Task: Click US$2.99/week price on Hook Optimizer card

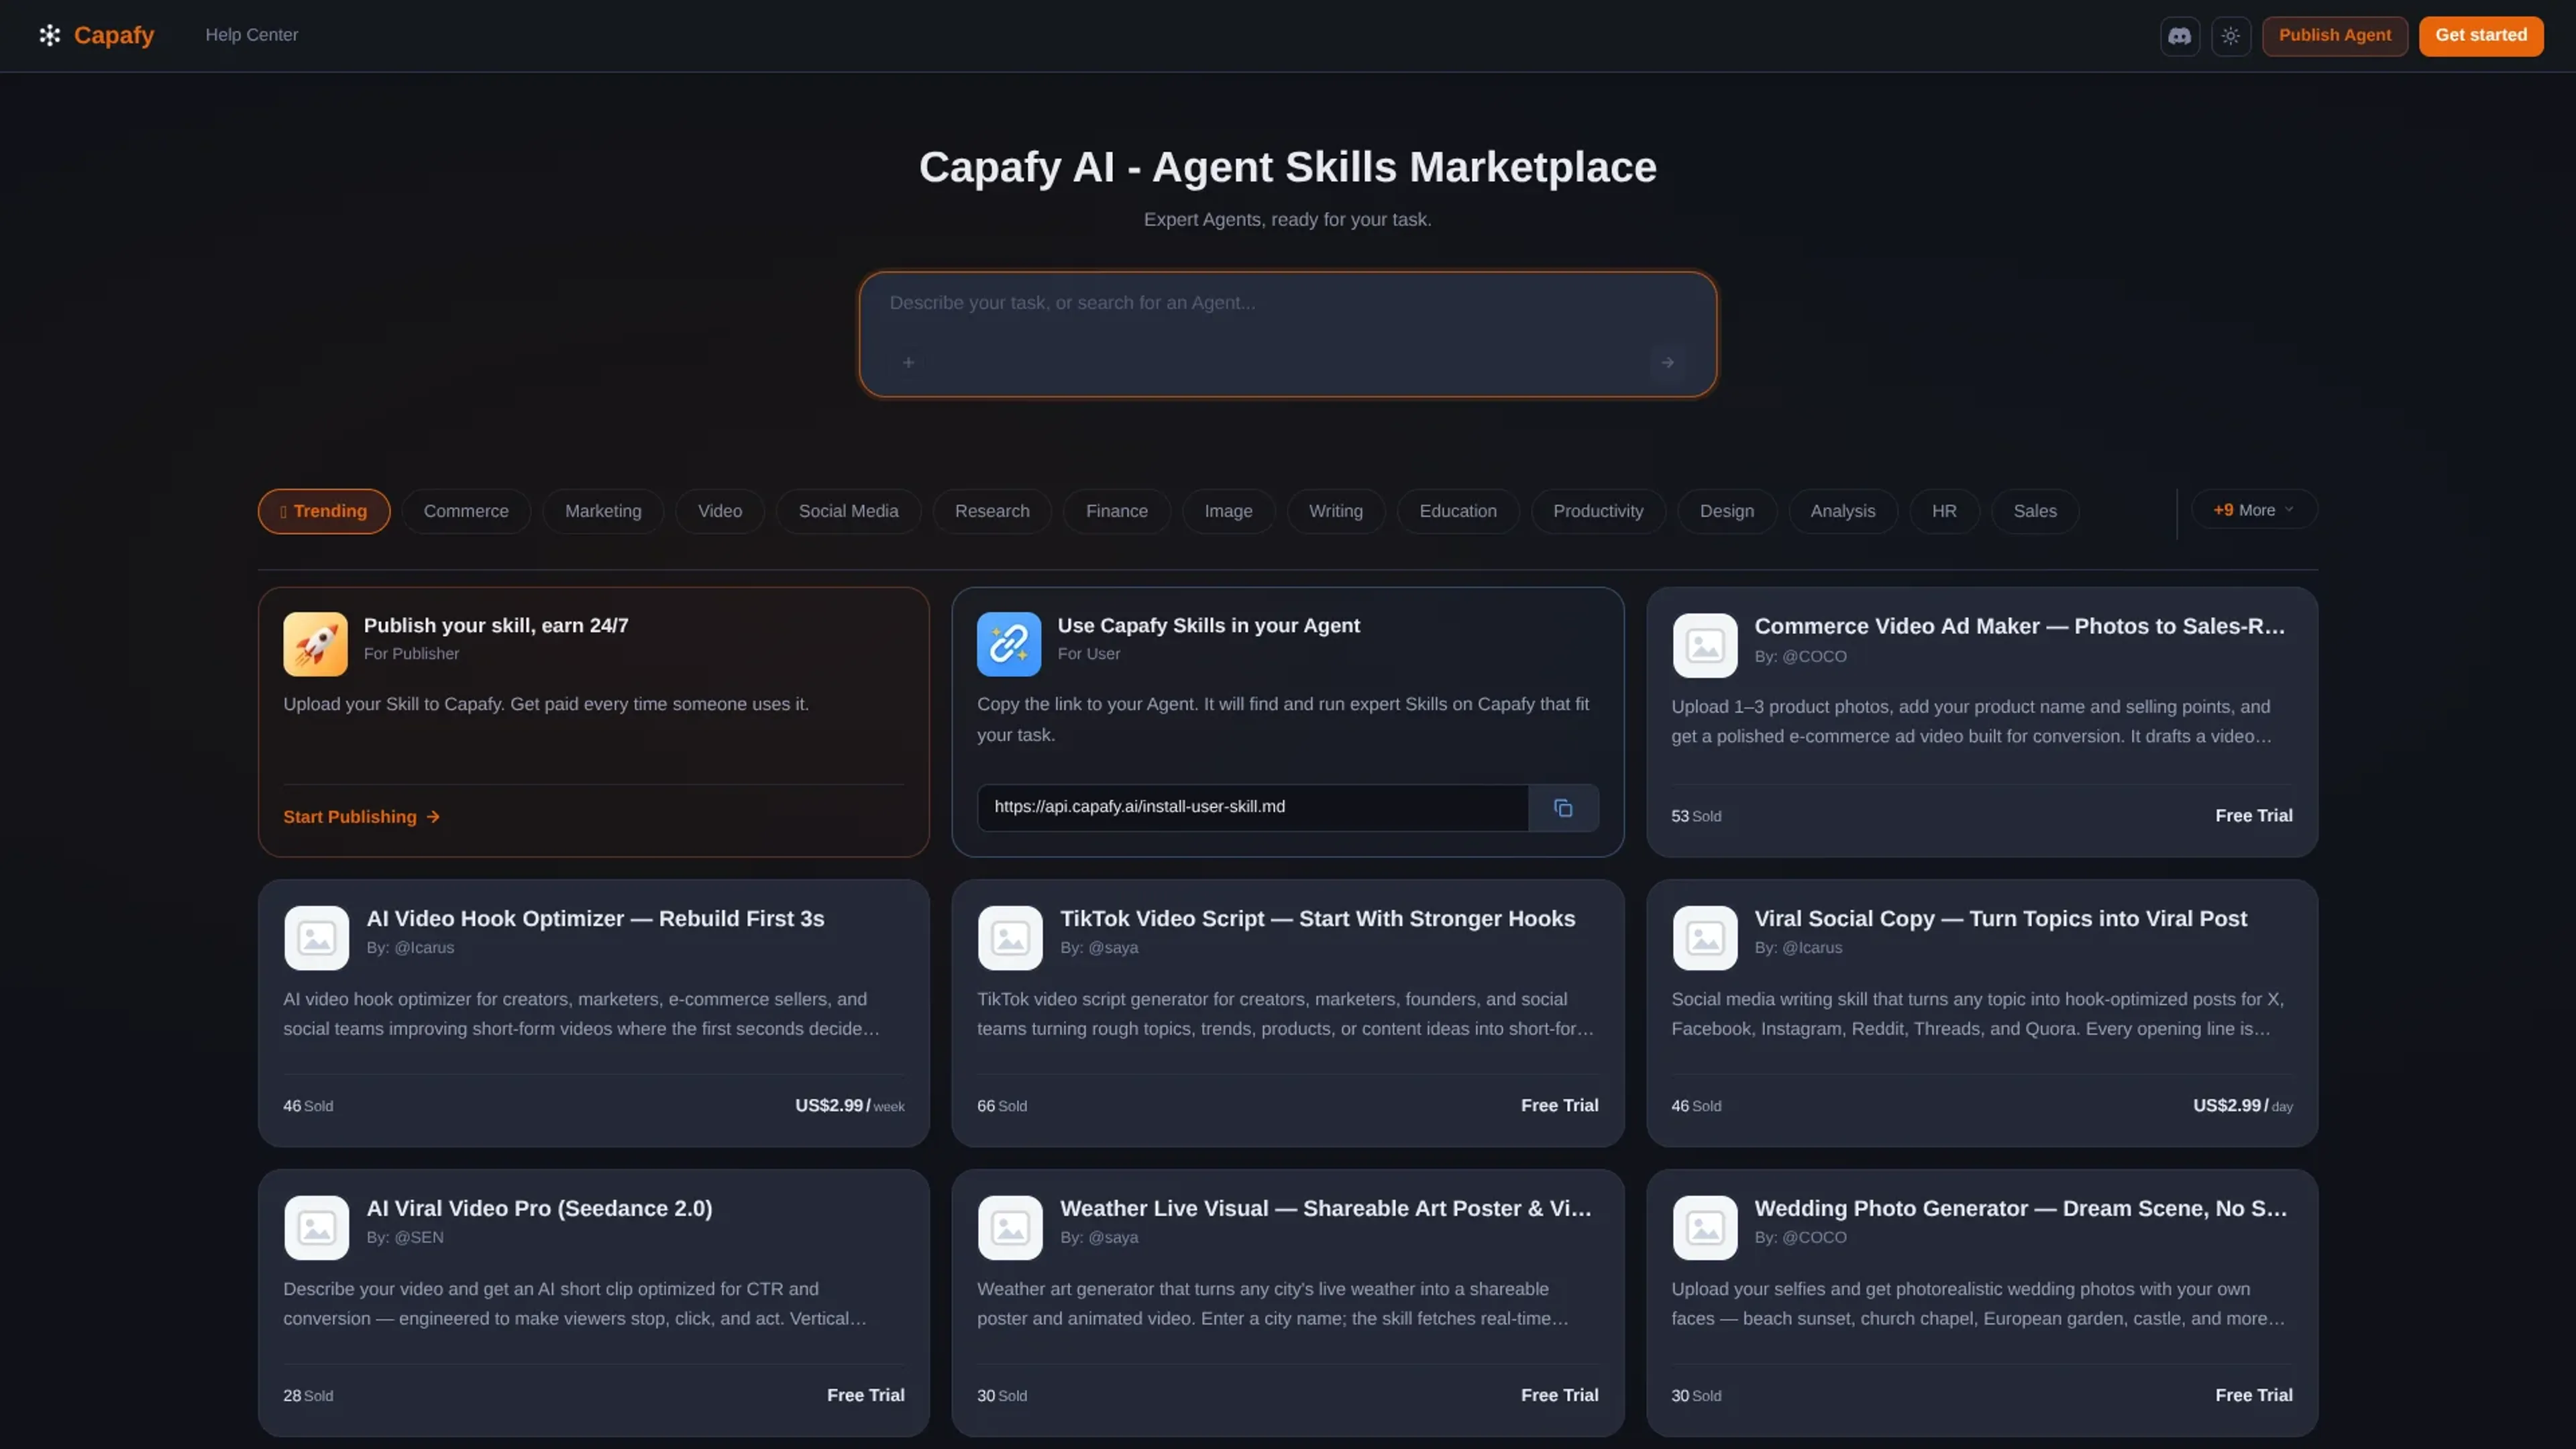Action: 849,1106
